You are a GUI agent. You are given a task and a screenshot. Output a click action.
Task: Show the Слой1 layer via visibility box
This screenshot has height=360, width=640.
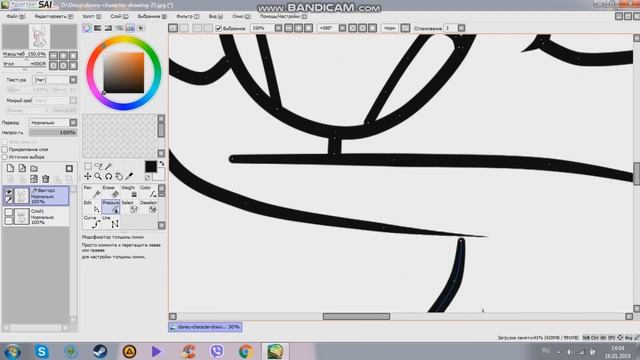point(9,212)
